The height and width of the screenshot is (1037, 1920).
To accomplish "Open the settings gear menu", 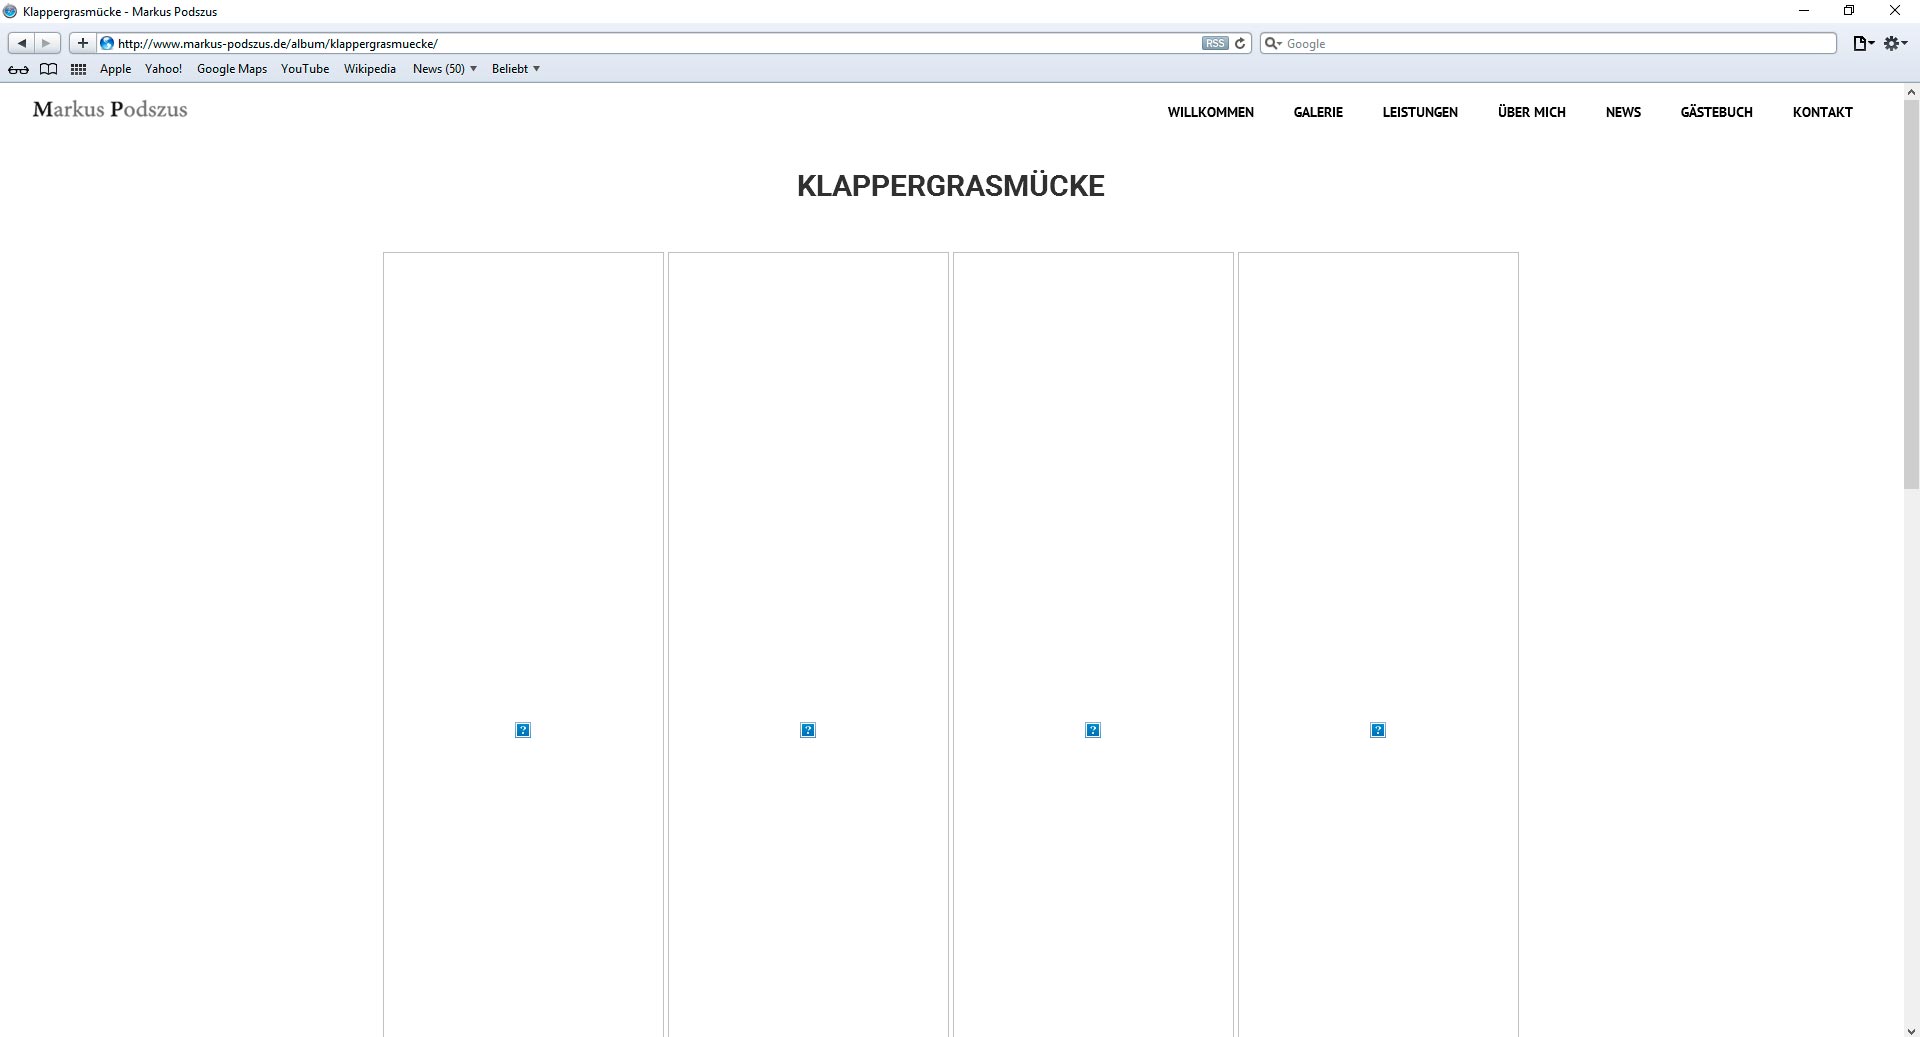I will (x=1894, y=43).
